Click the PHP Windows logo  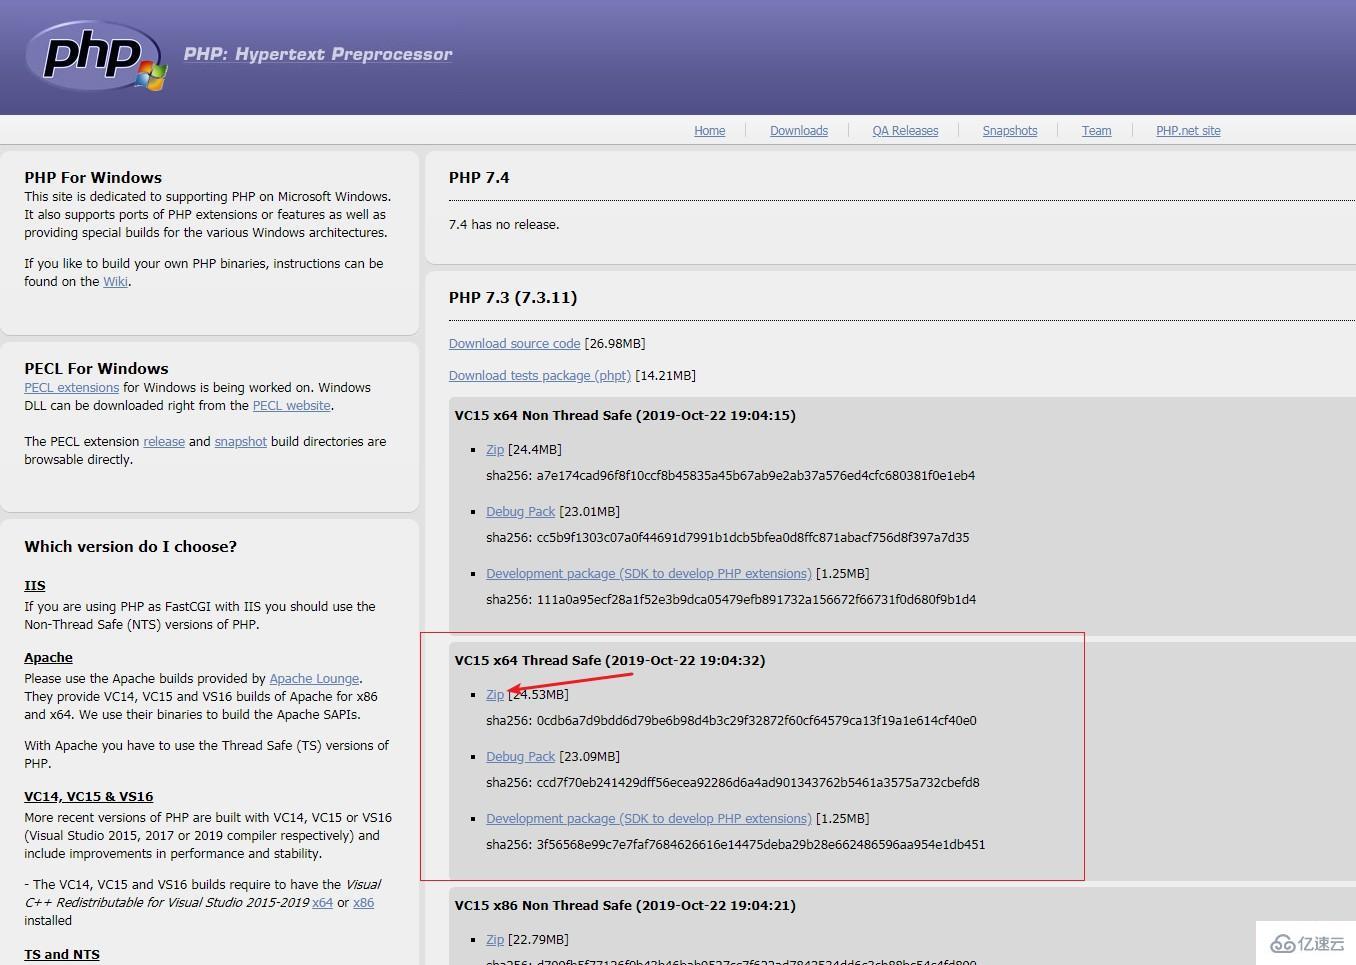[x=96, y=56]
